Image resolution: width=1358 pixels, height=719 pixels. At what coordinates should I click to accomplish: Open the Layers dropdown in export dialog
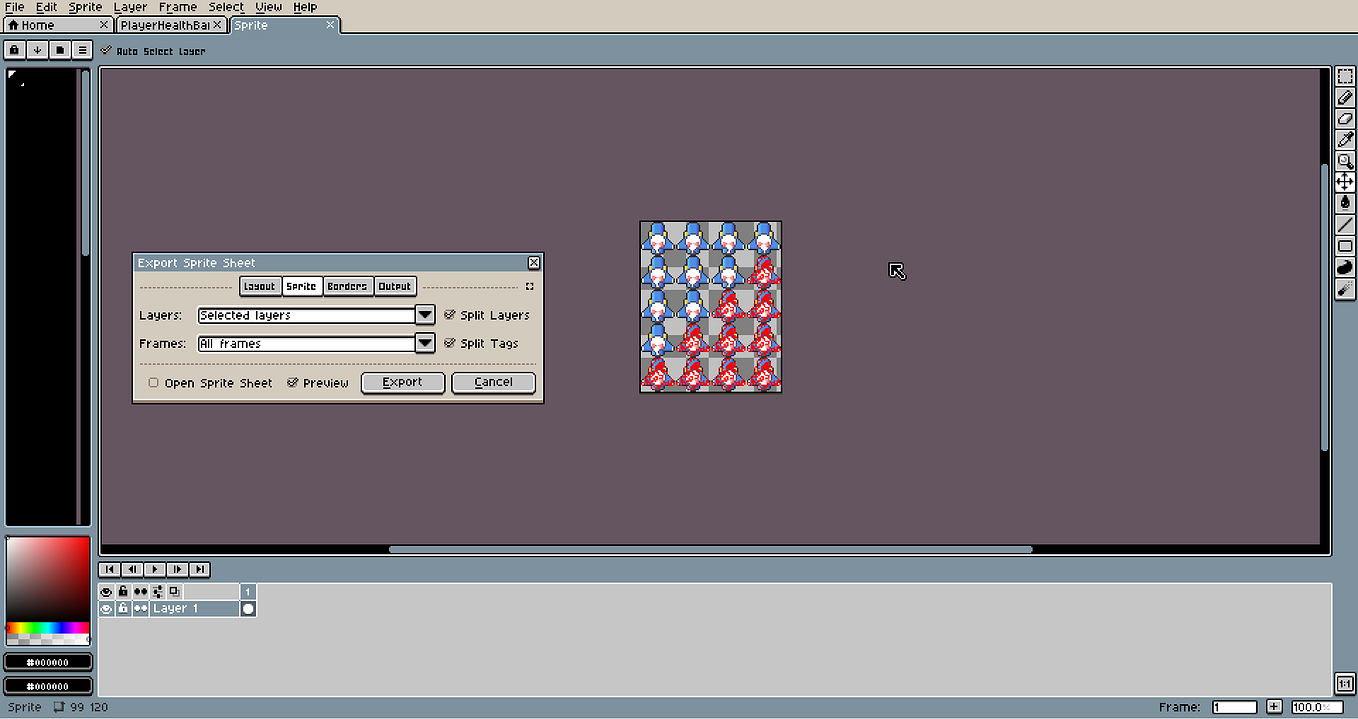[x=425, y=314]
